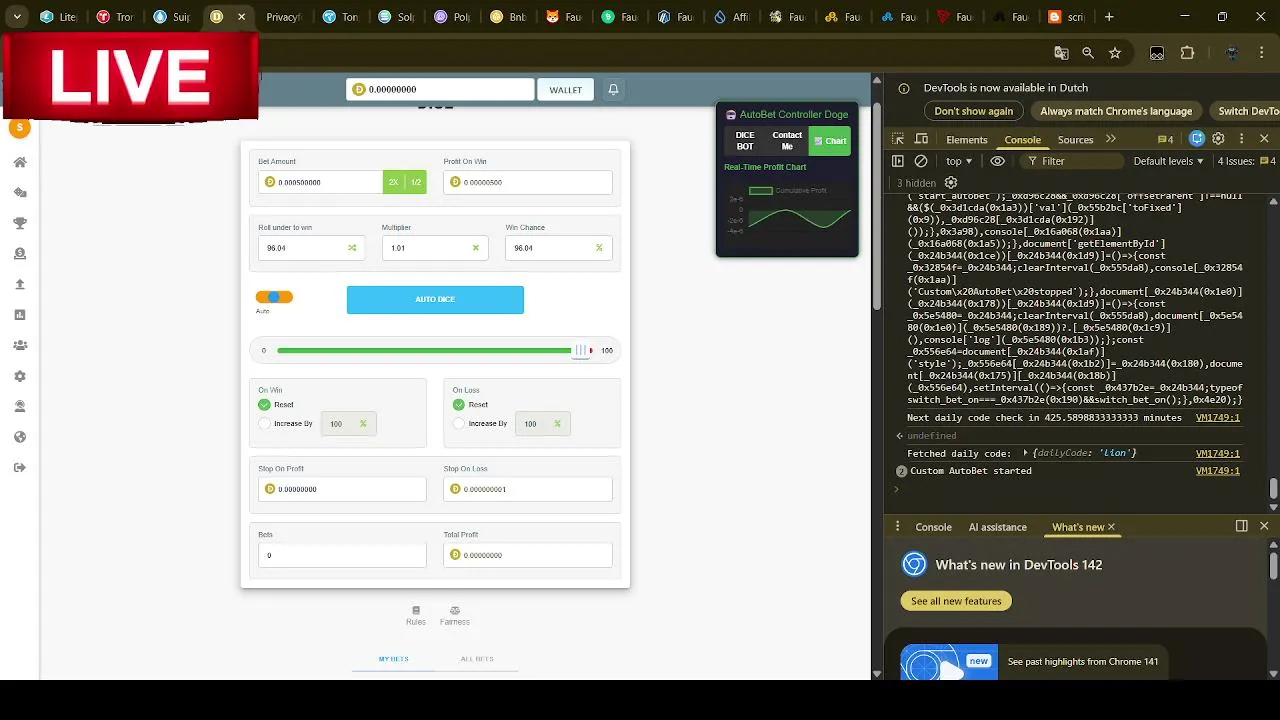
Task: Click the AUTO DICE button
Action: coord(435,299)
